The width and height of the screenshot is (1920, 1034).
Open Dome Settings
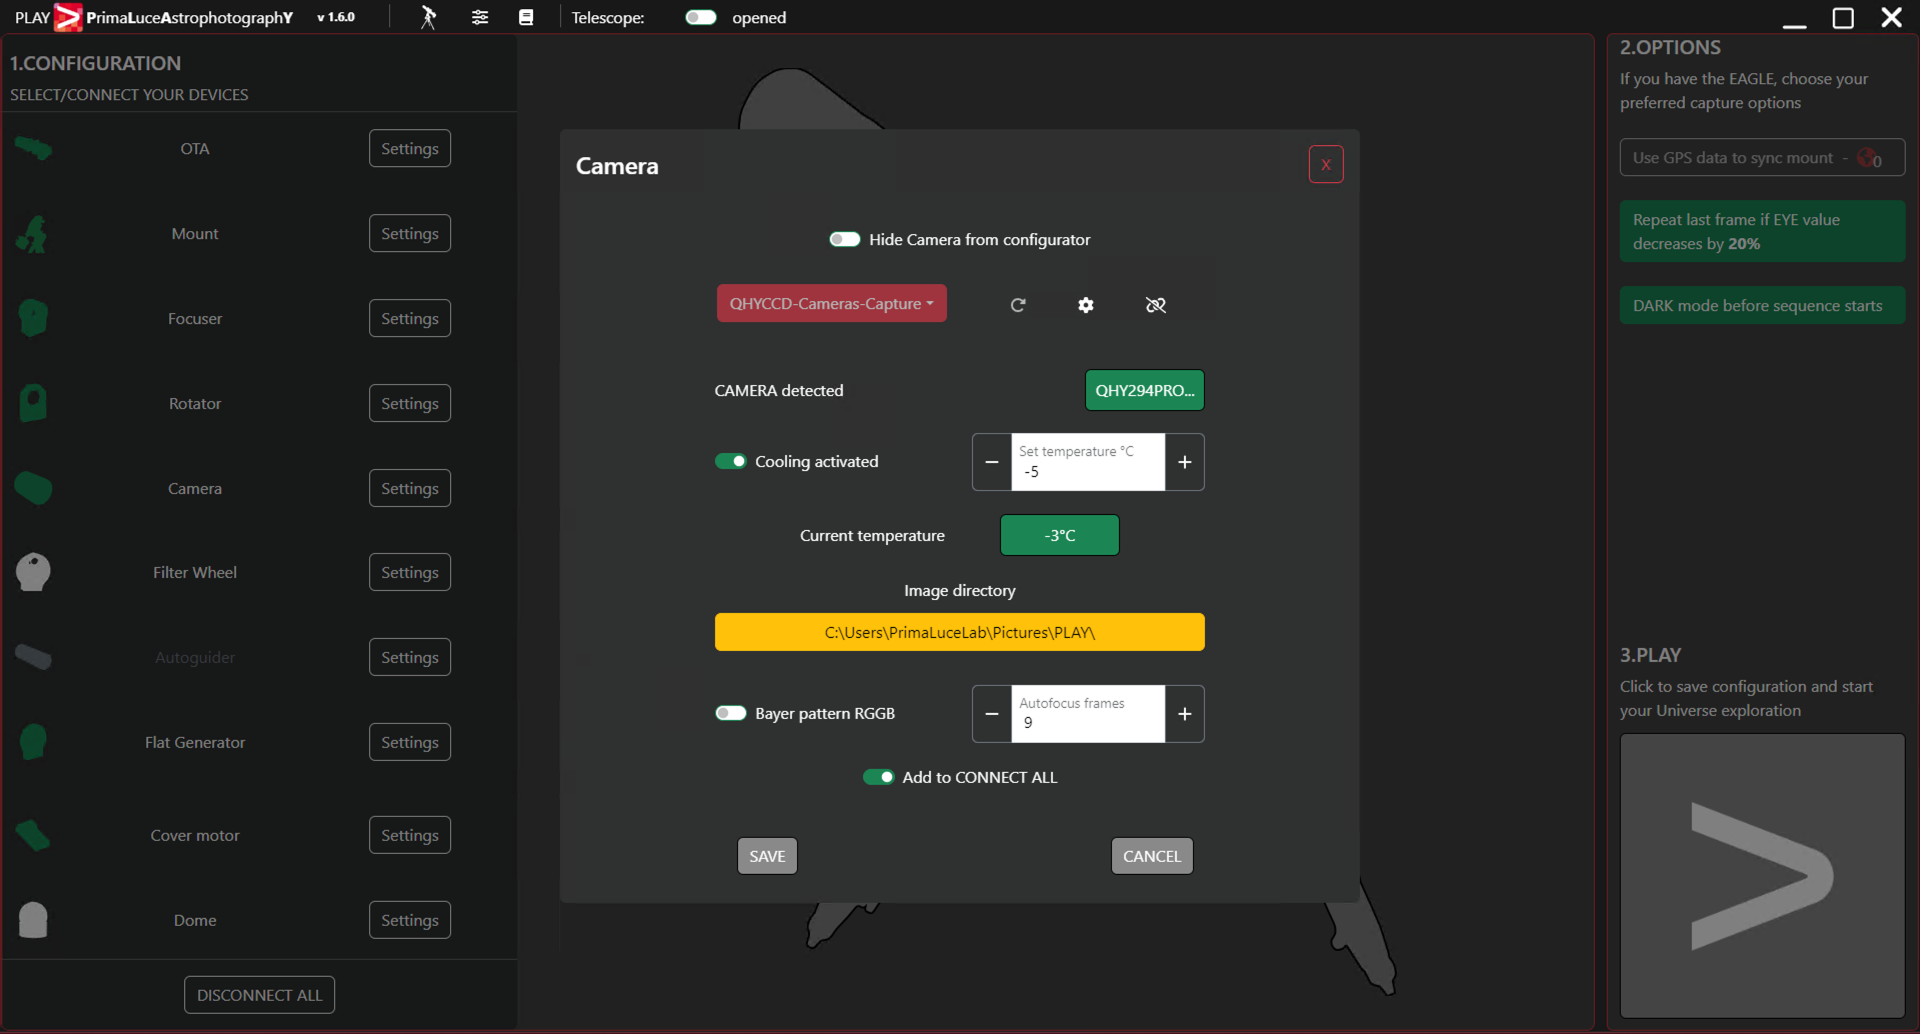tap(410, 921)
